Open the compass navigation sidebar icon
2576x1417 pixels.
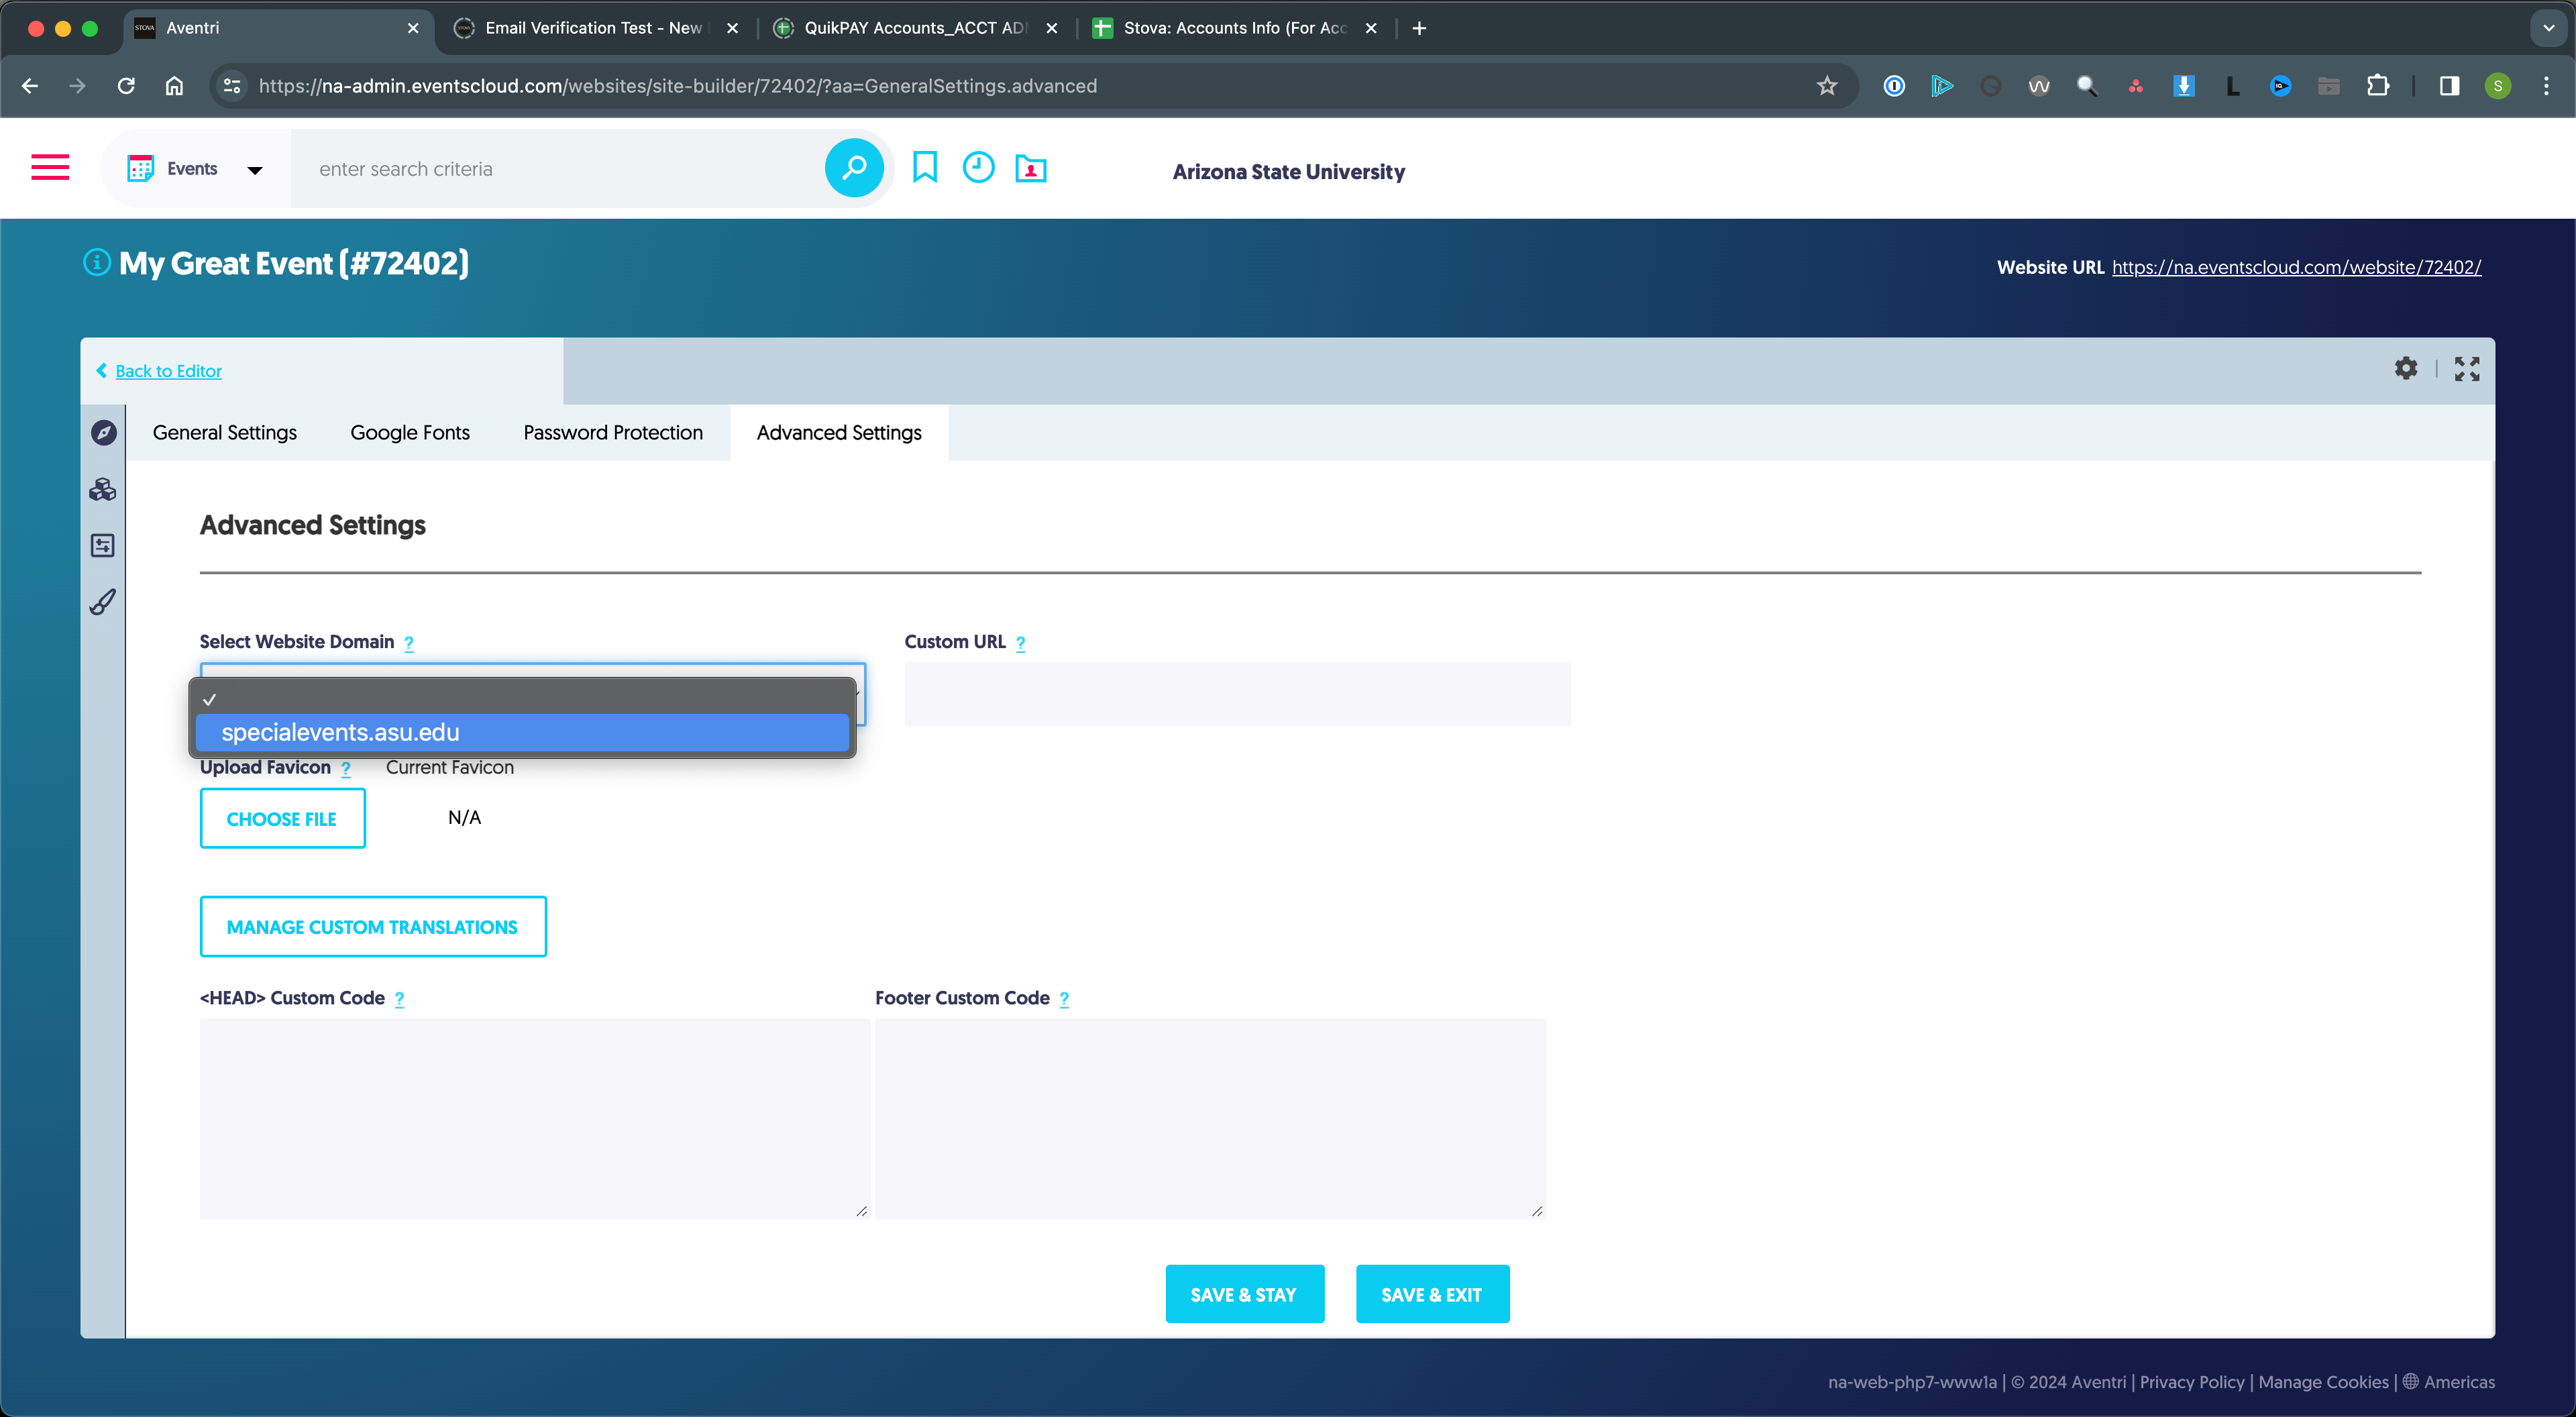[103, 433]
